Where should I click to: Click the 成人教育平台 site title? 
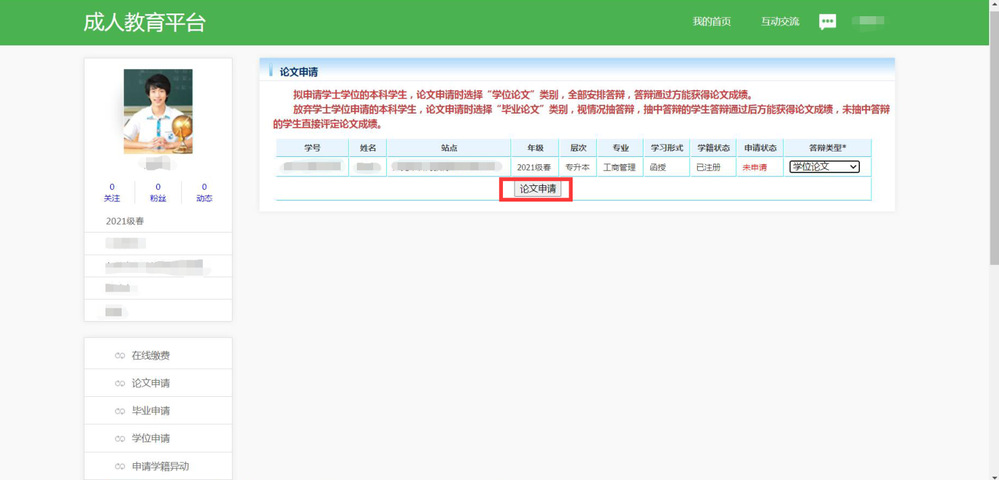tap(145, 22)
